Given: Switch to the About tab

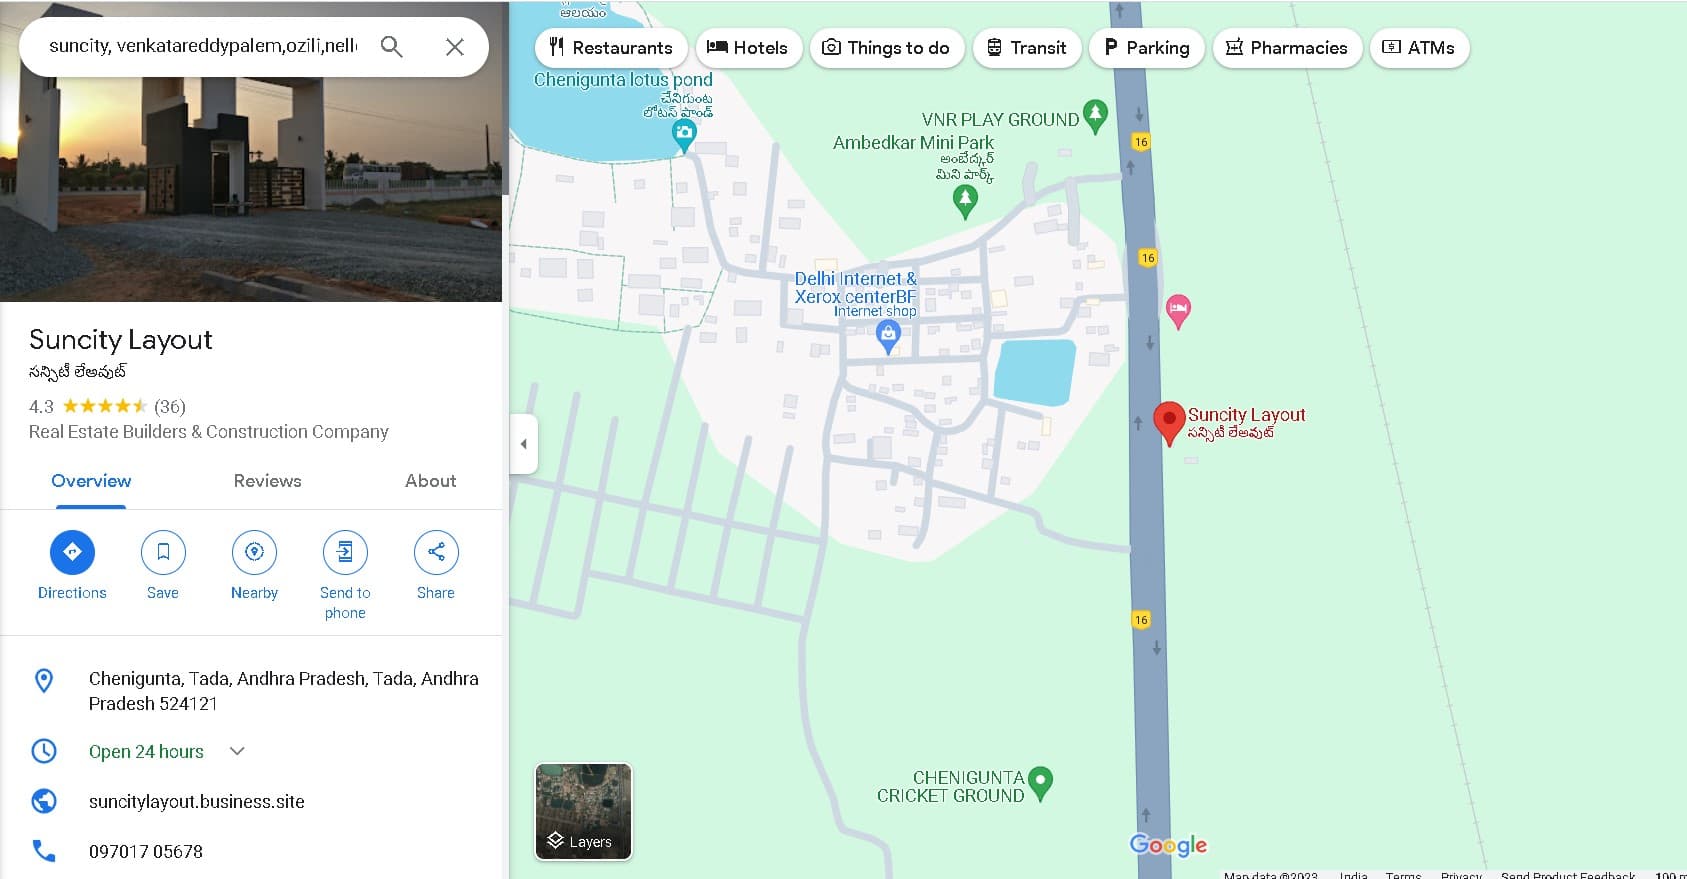Looking at the screenshot, I should pyautogui.click(x=430, y=481).
